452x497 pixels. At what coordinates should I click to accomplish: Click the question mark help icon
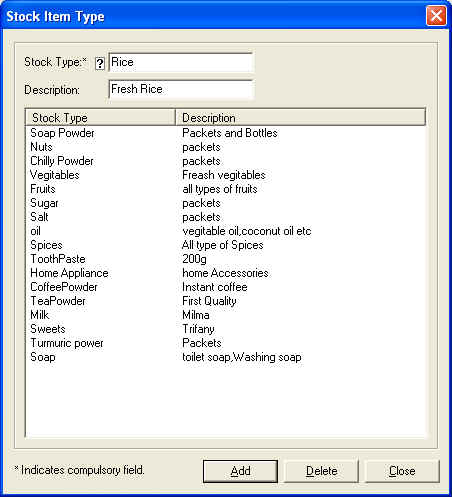tap(100, 63)
